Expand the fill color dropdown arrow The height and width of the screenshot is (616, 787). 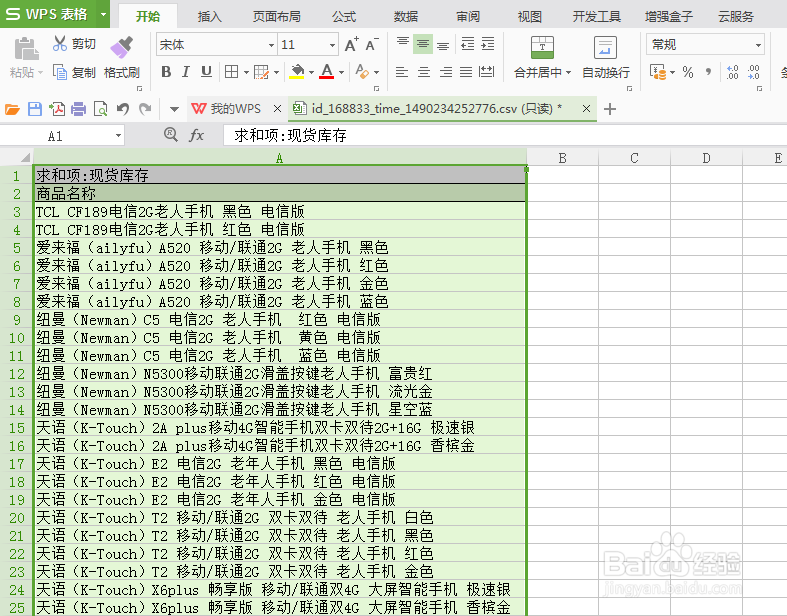311,72
